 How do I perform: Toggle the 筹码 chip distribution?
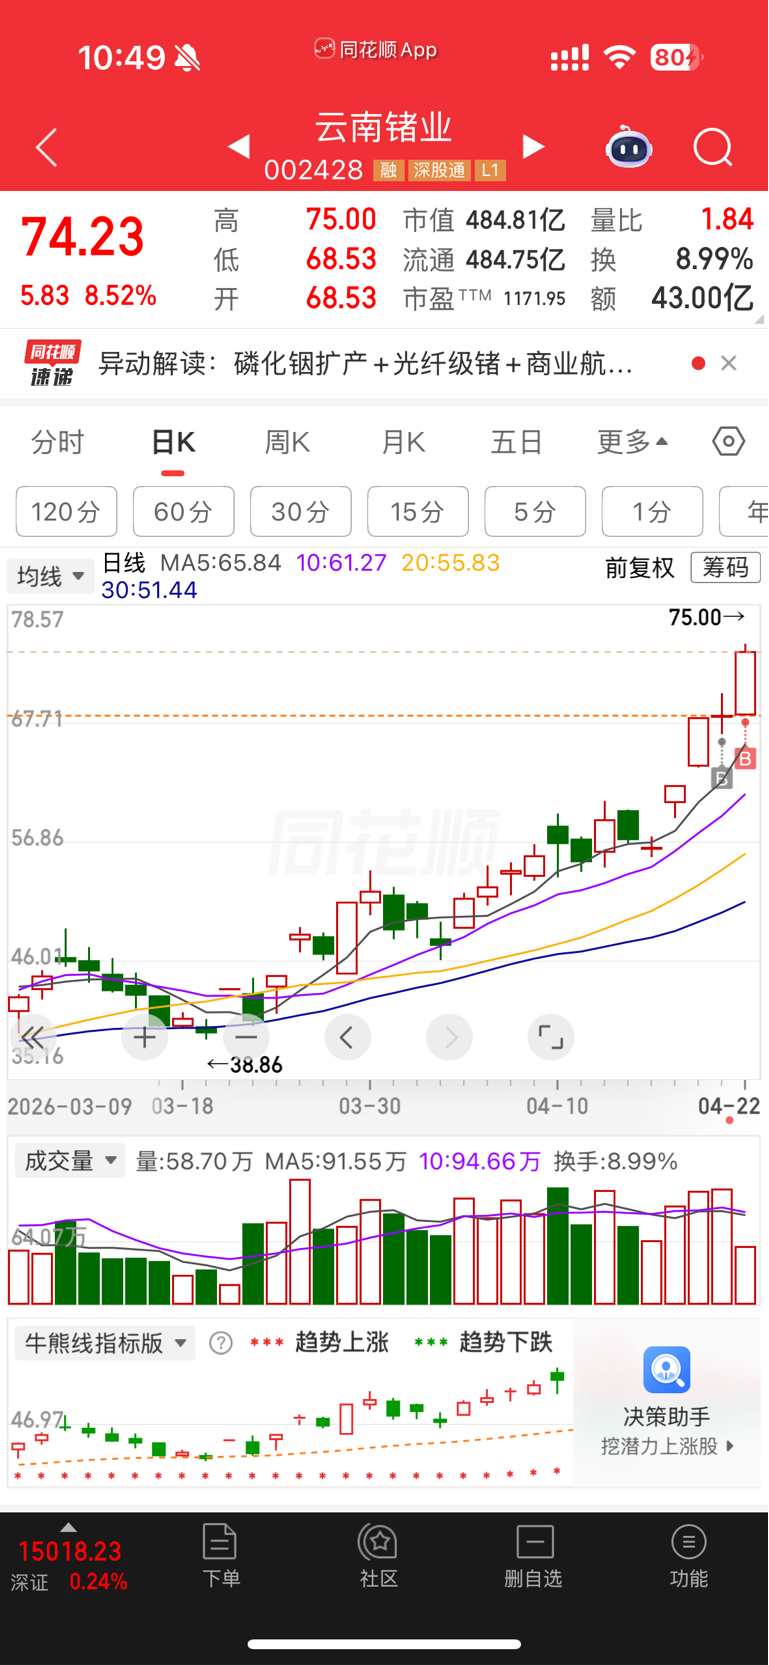click(726, 568)
